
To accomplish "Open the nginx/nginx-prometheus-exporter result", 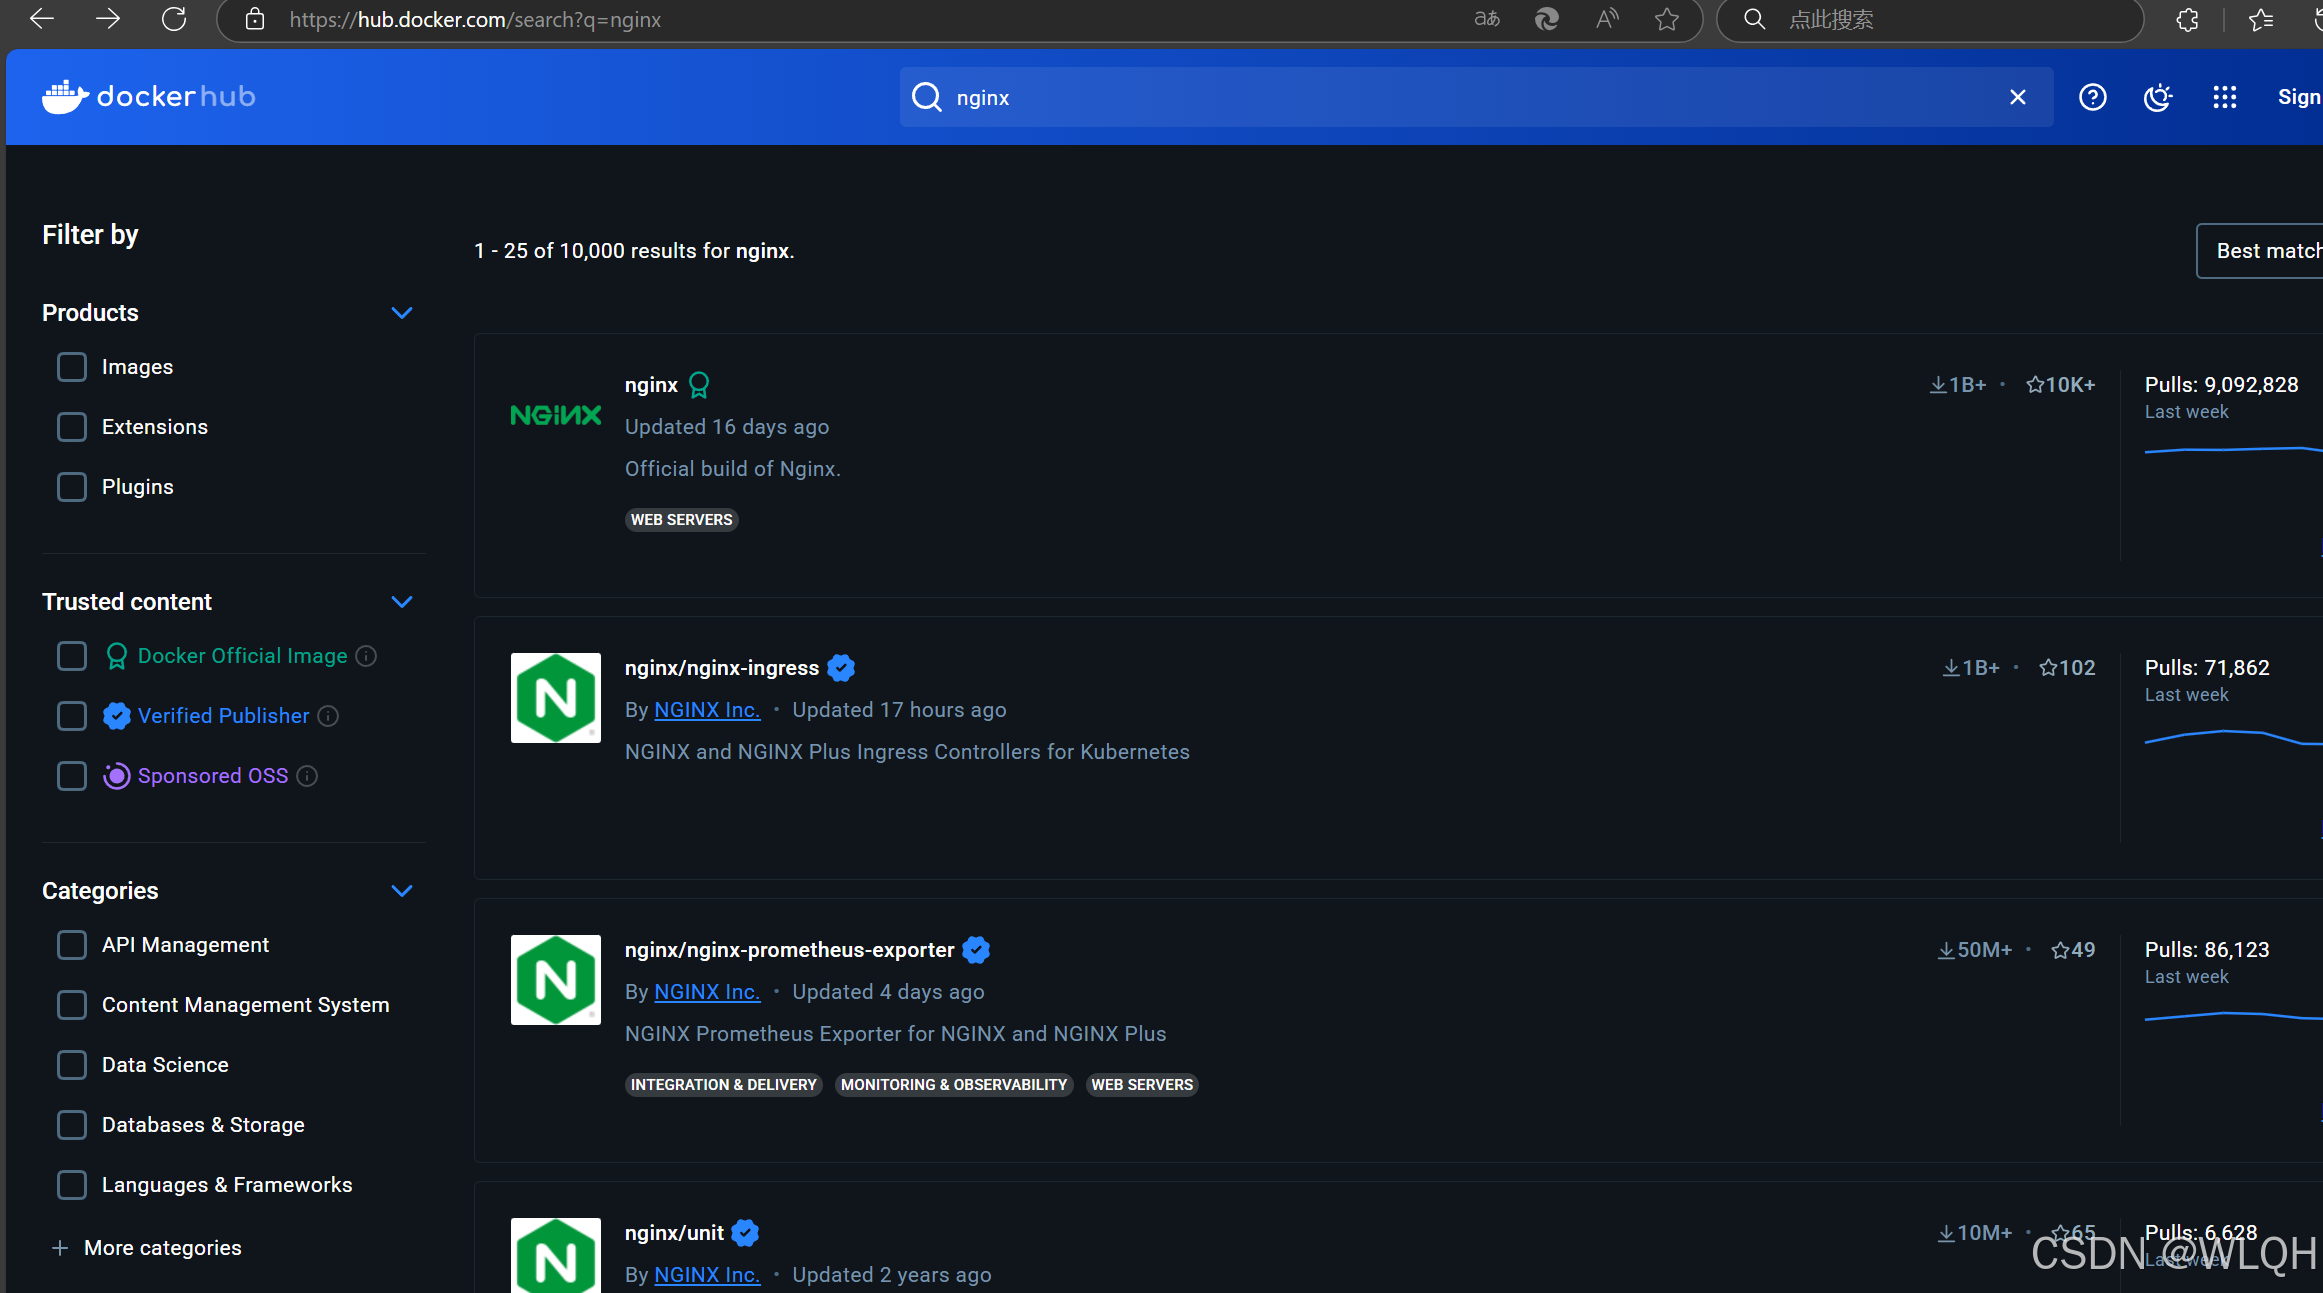I will click(789, 950).
